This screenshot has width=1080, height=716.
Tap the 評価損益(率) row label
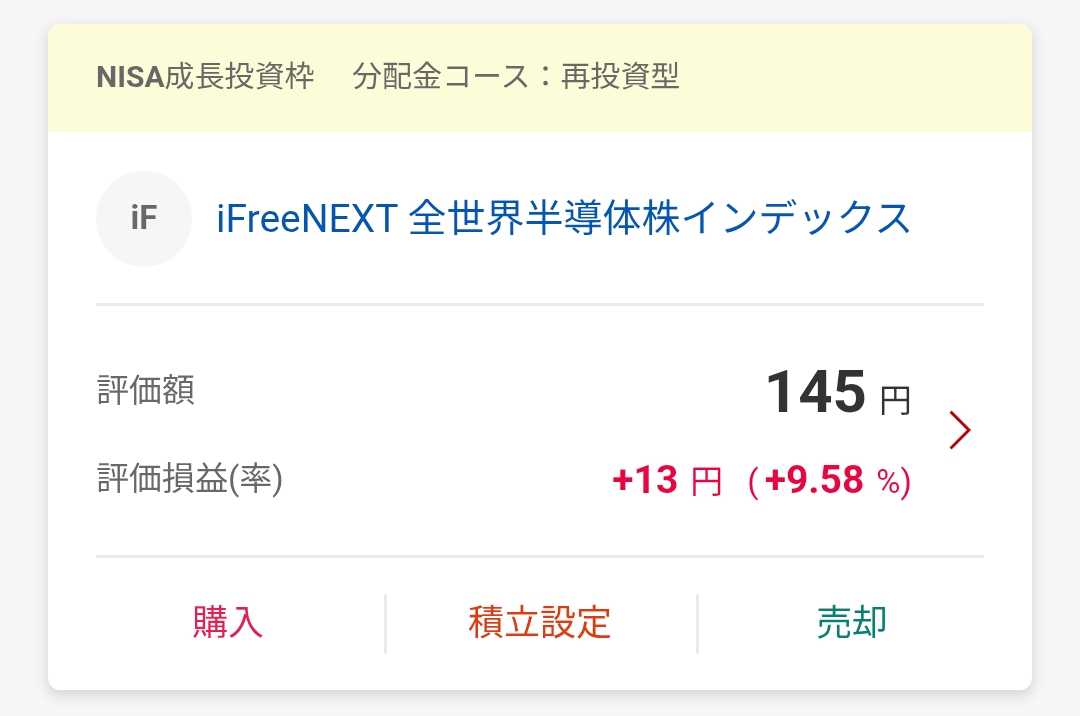[190, 480]
